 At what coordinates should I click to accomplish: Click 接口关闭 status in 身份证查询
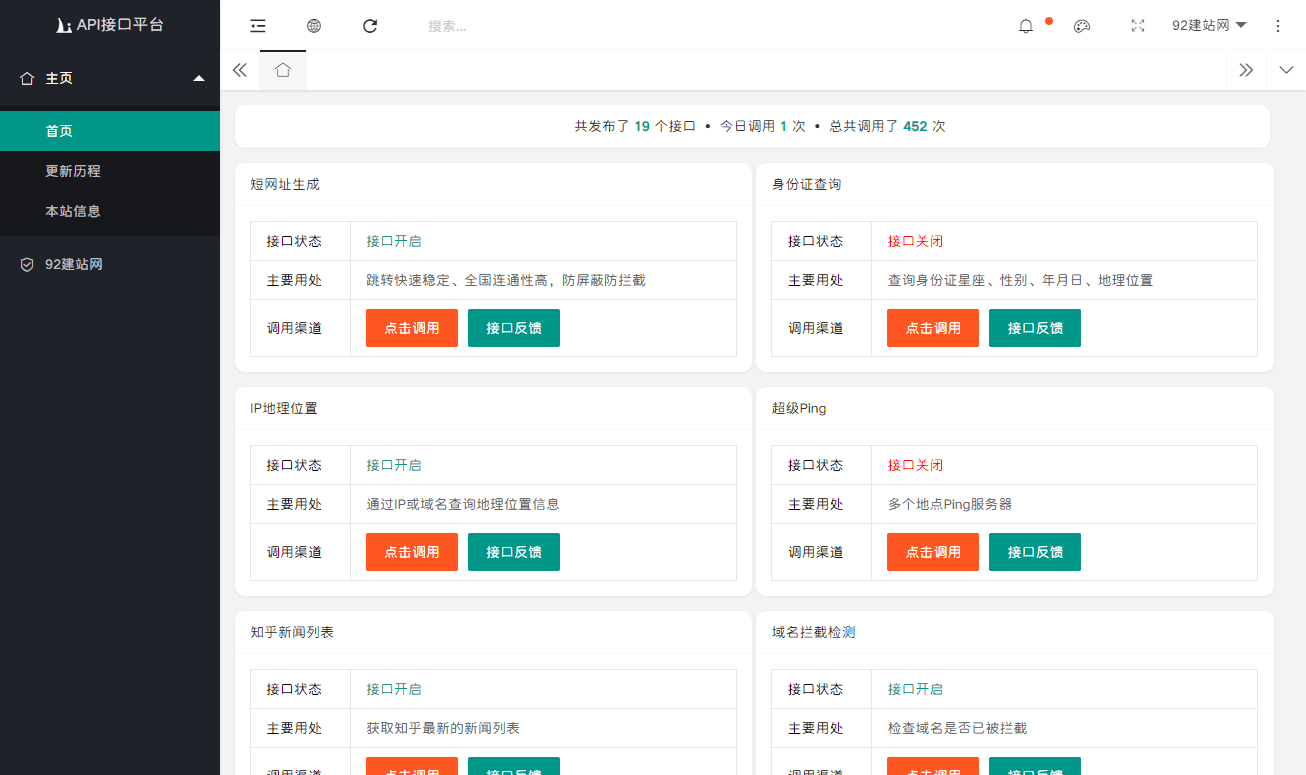(x=915, y=241)
